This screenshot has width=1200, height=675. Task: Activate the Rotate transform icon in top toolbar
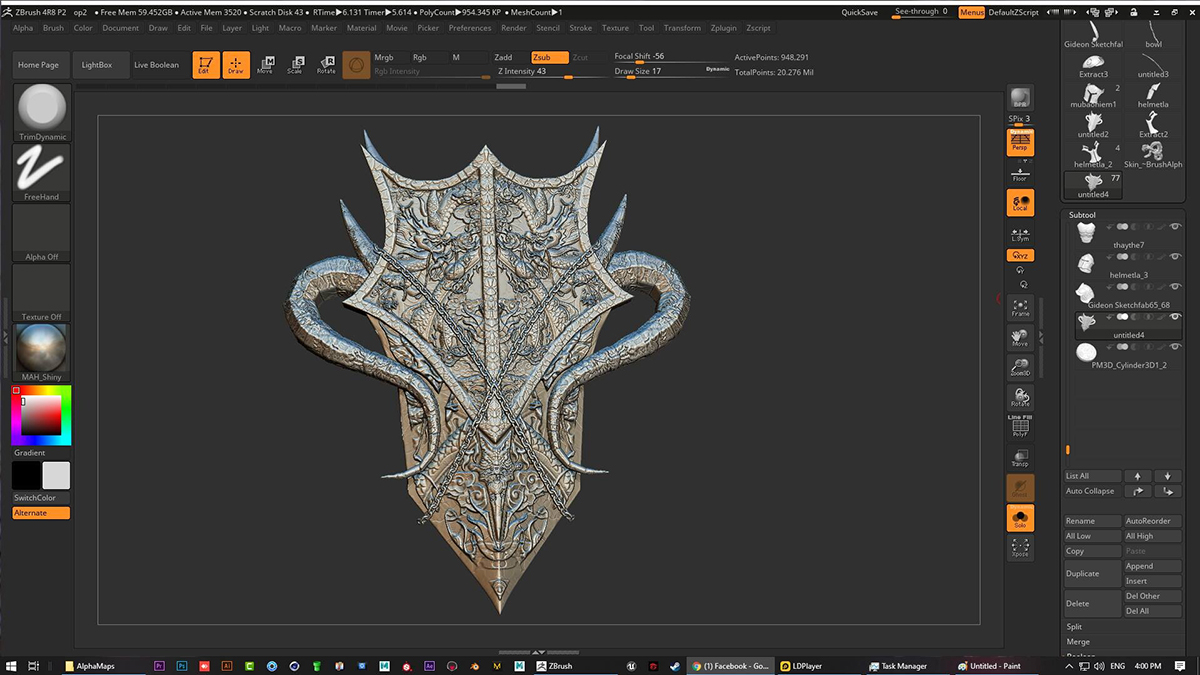click(x=326, y=65)
